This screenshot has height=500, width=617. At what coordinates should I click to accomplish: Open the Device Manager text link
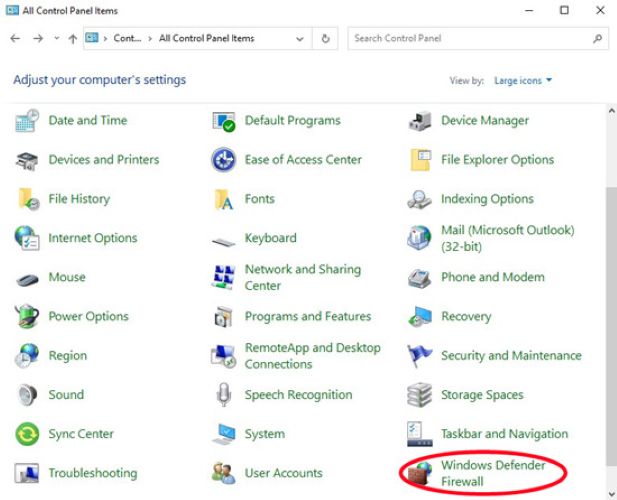[485, 121]
